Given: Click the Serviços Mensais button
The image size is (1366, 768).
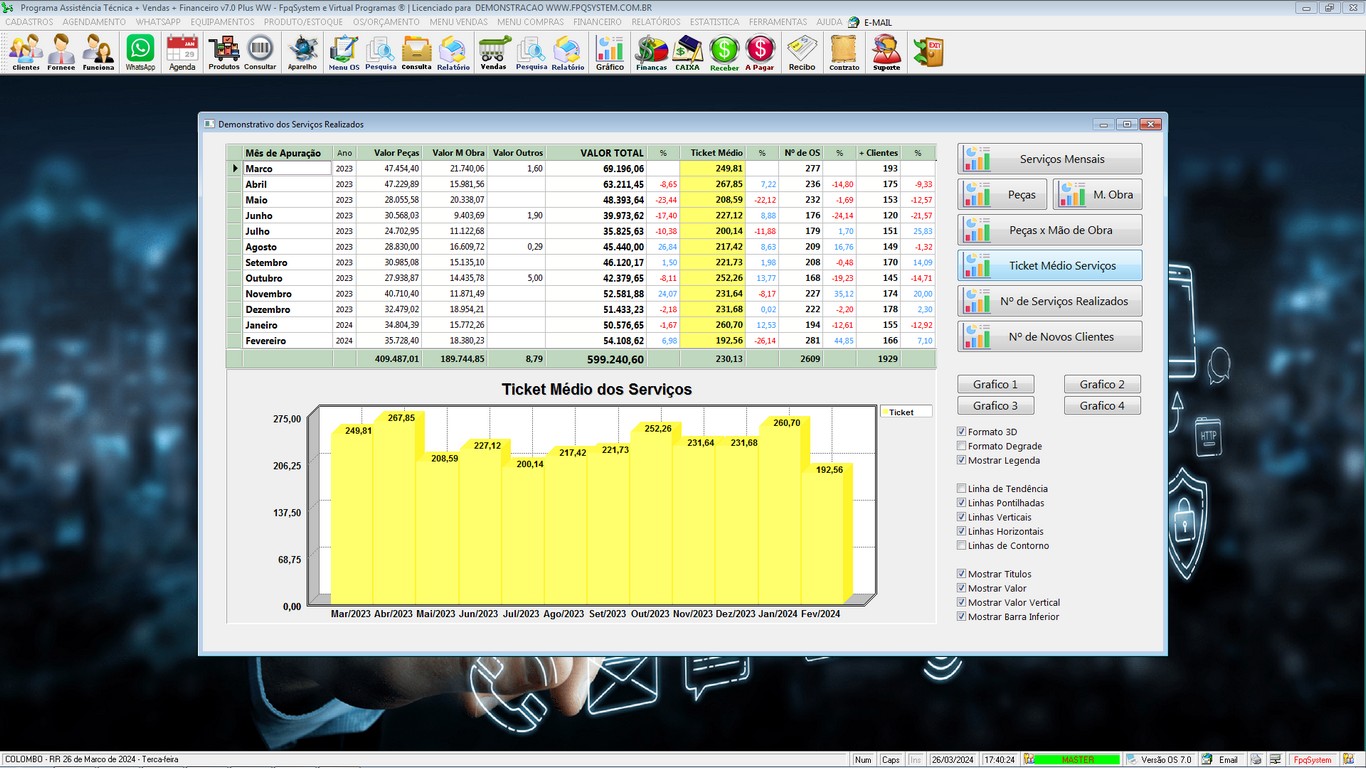Looking at the screenshot, I should [1050, 159].
